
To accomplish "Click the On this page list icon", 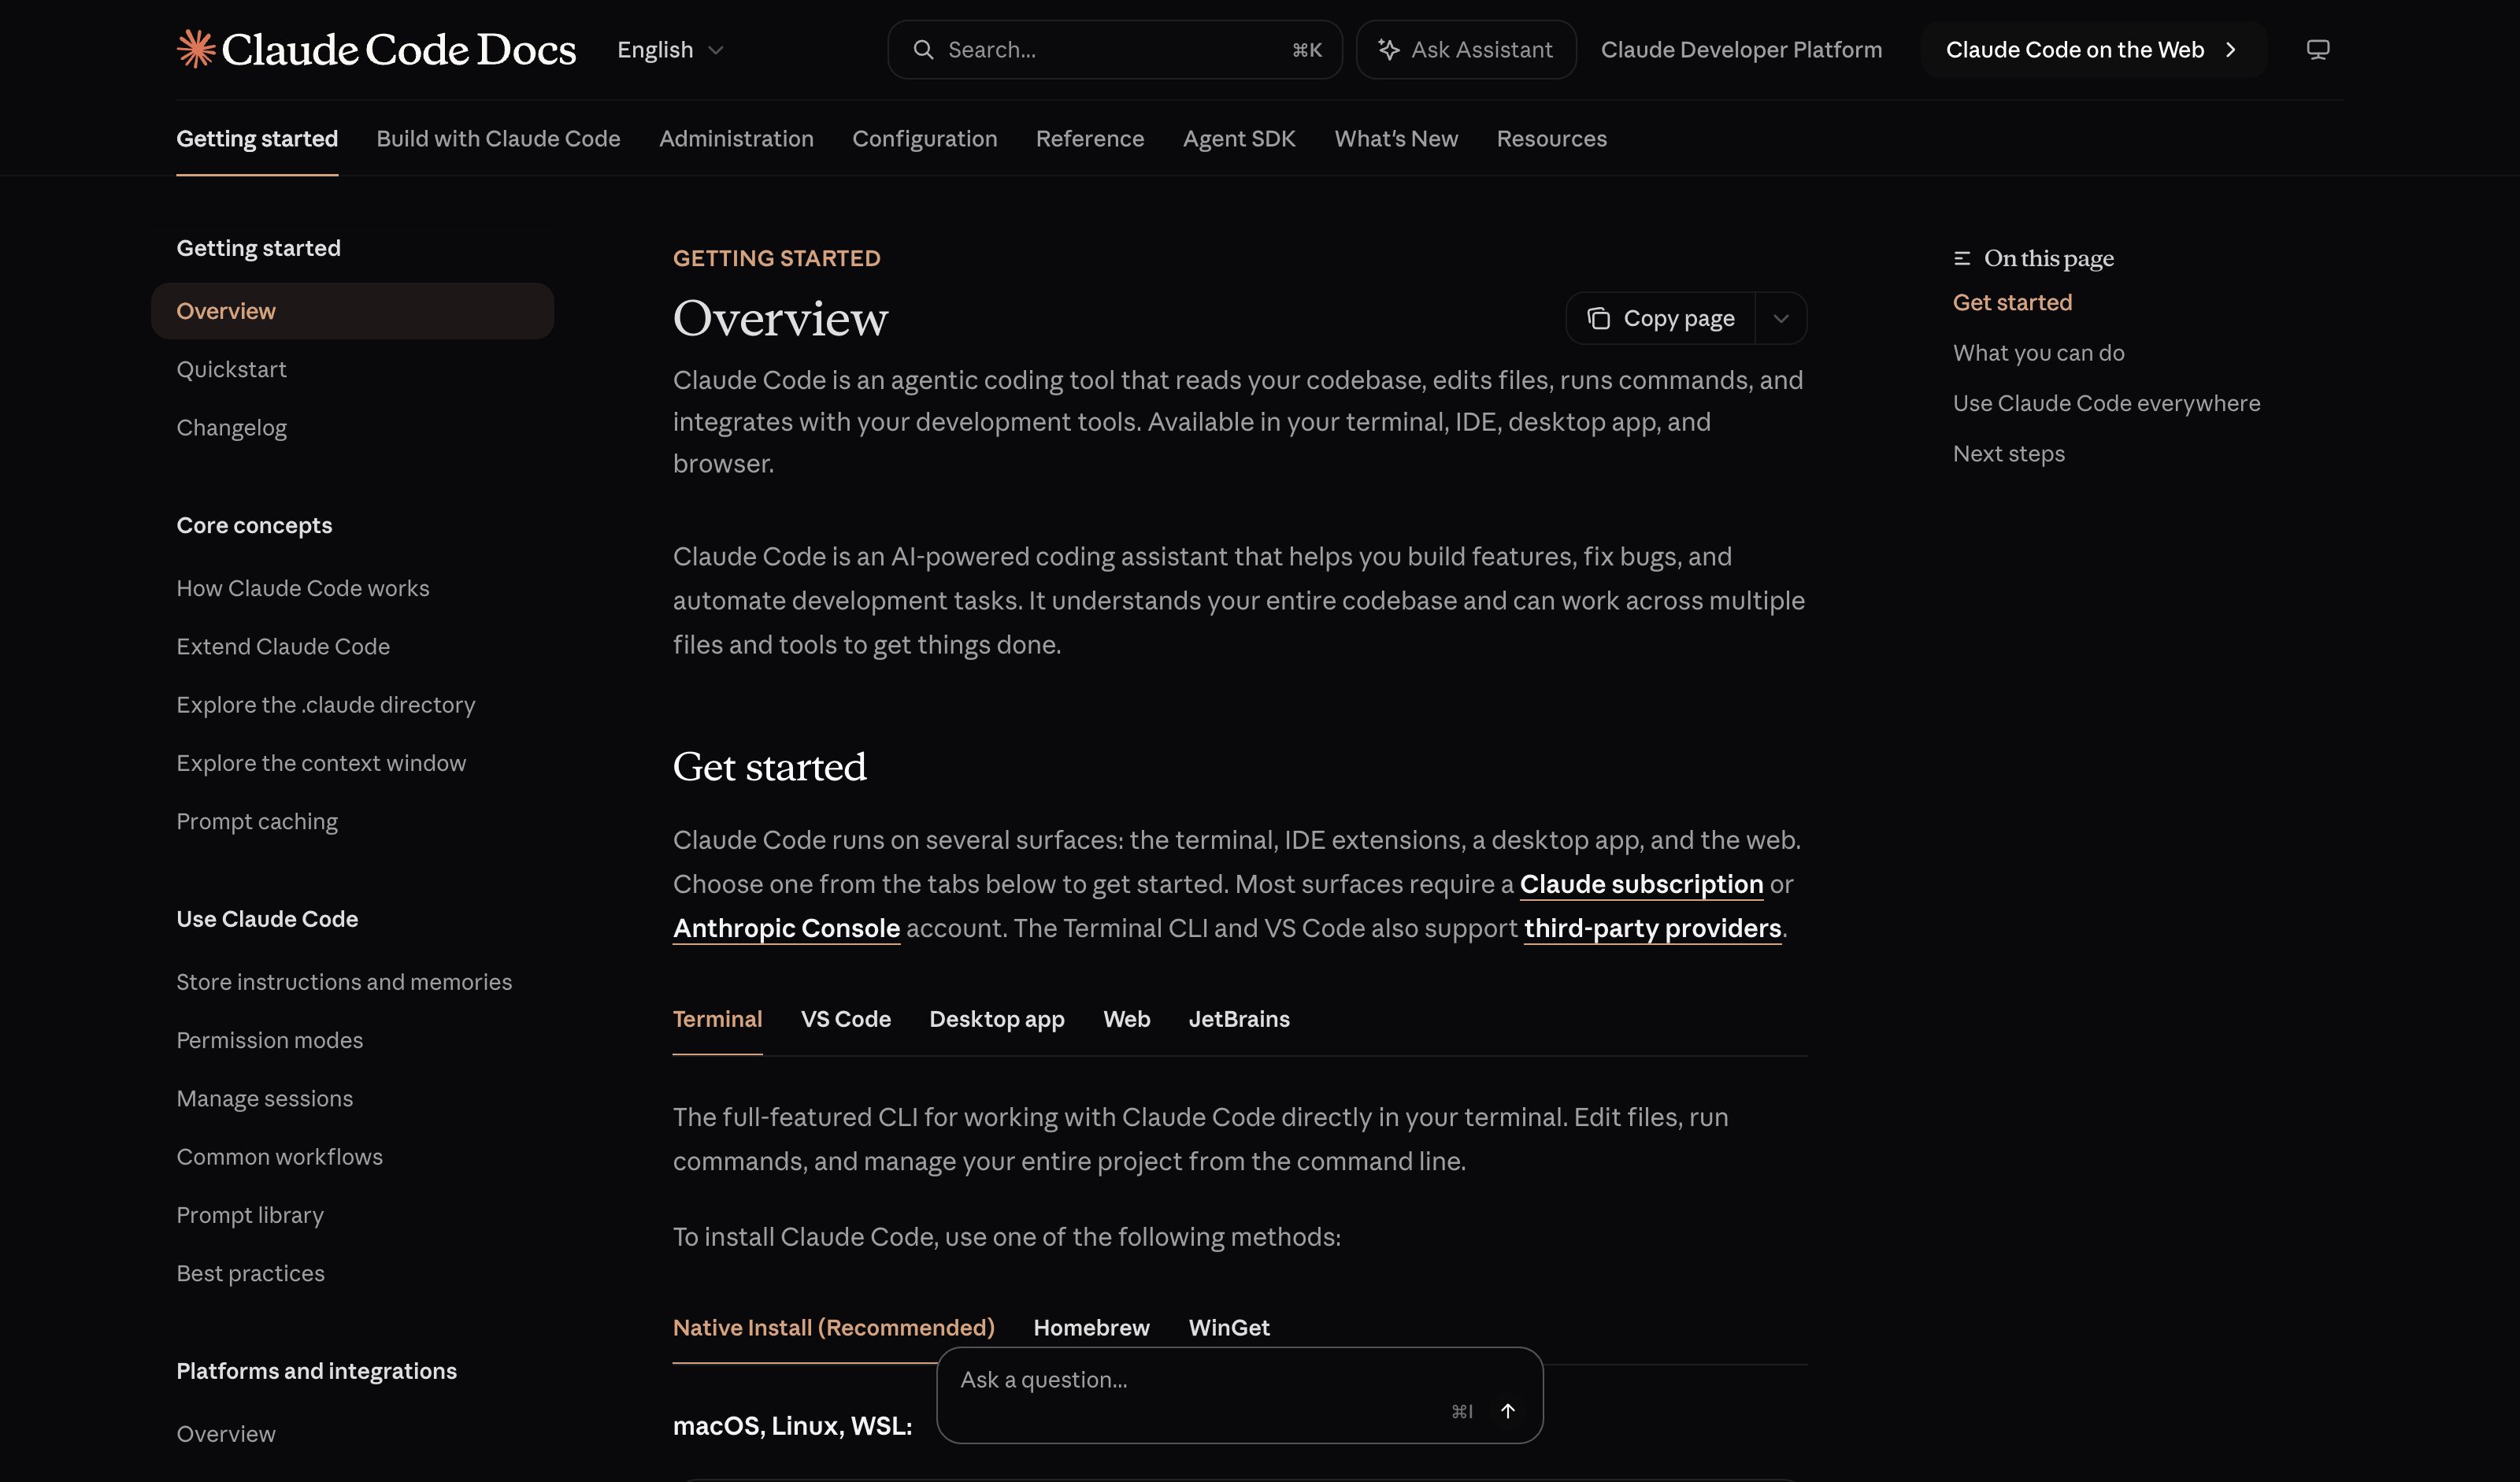I will pos(1961,258).
